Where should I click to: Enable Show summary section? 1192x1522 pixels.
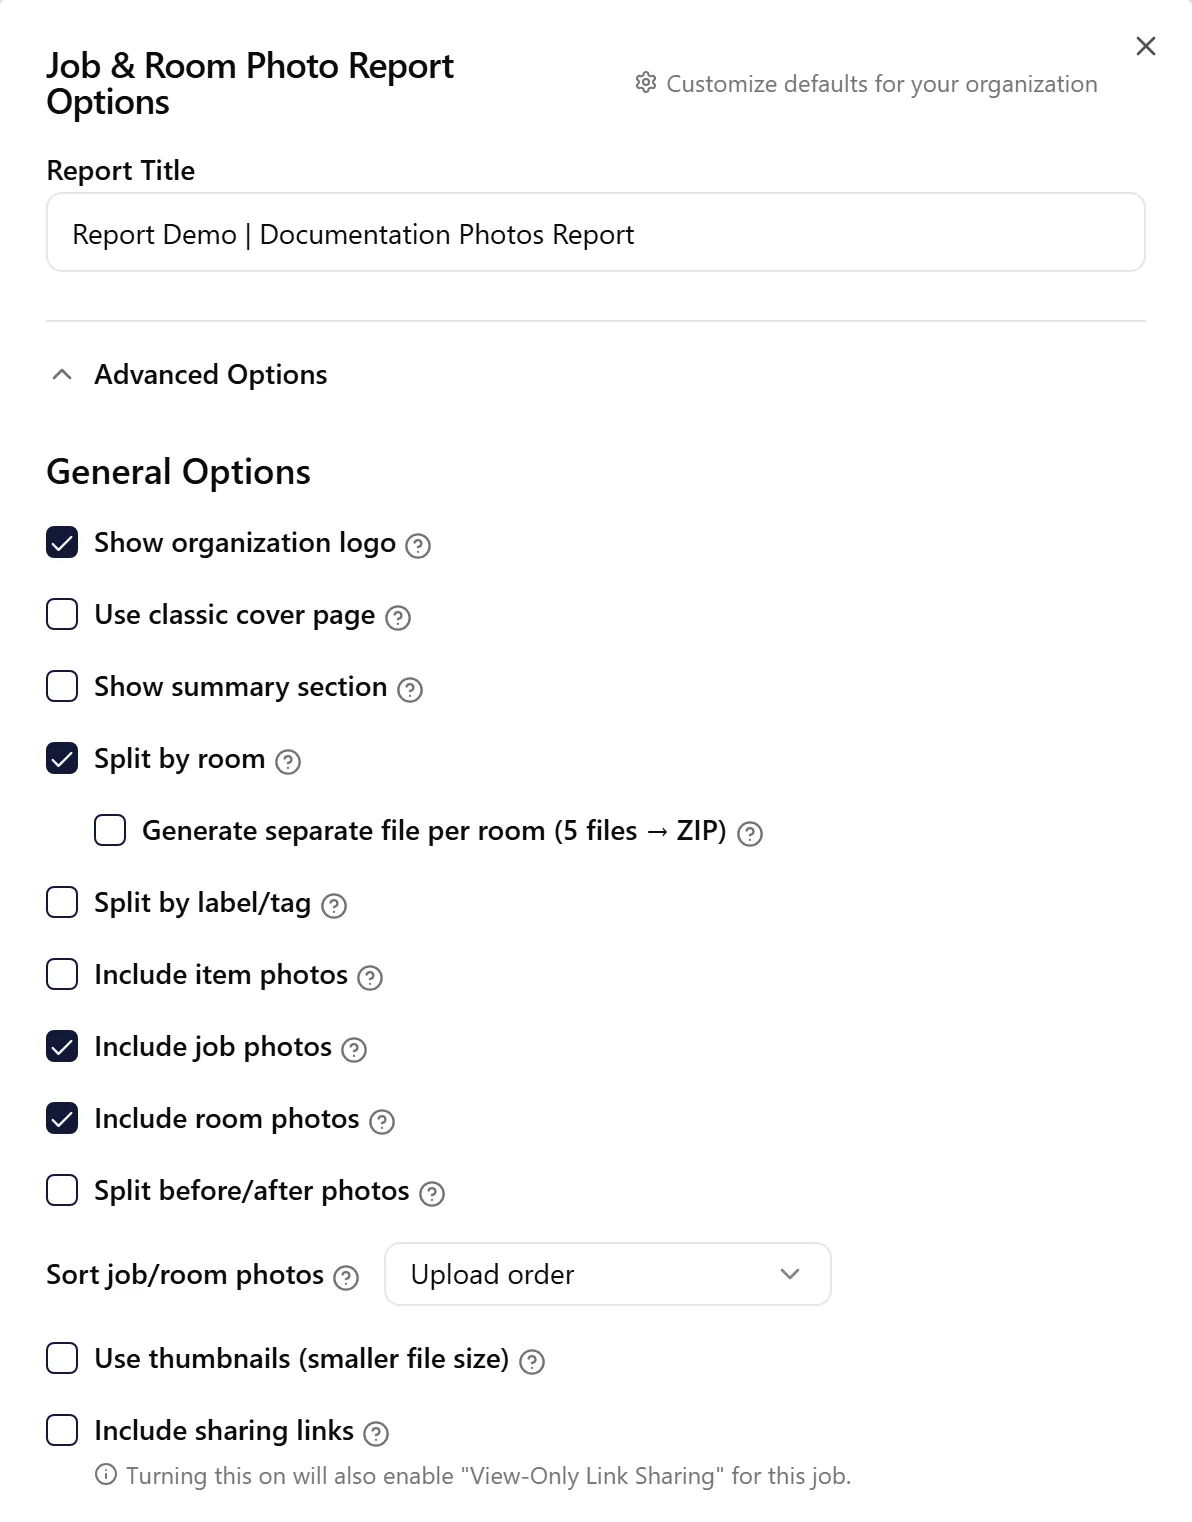[x=62, y=686]
